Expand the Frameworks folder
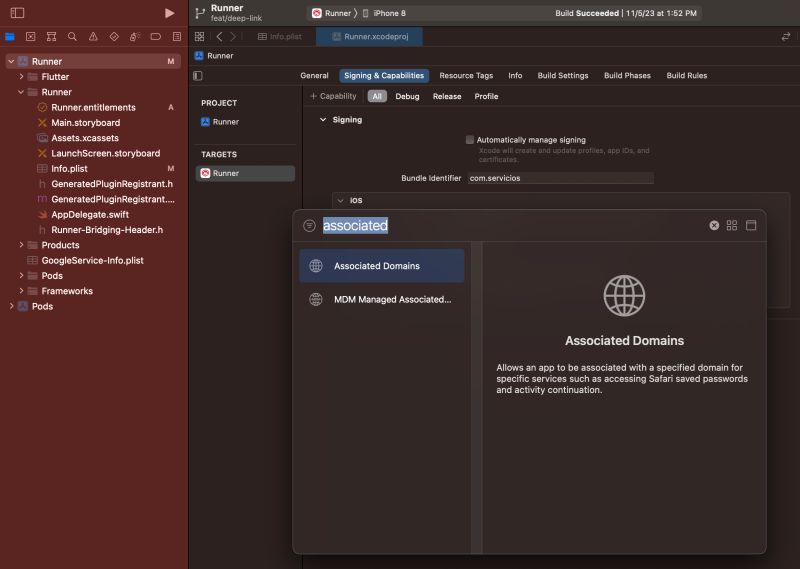Screen dimensions: 800x569 coord(21,291)
